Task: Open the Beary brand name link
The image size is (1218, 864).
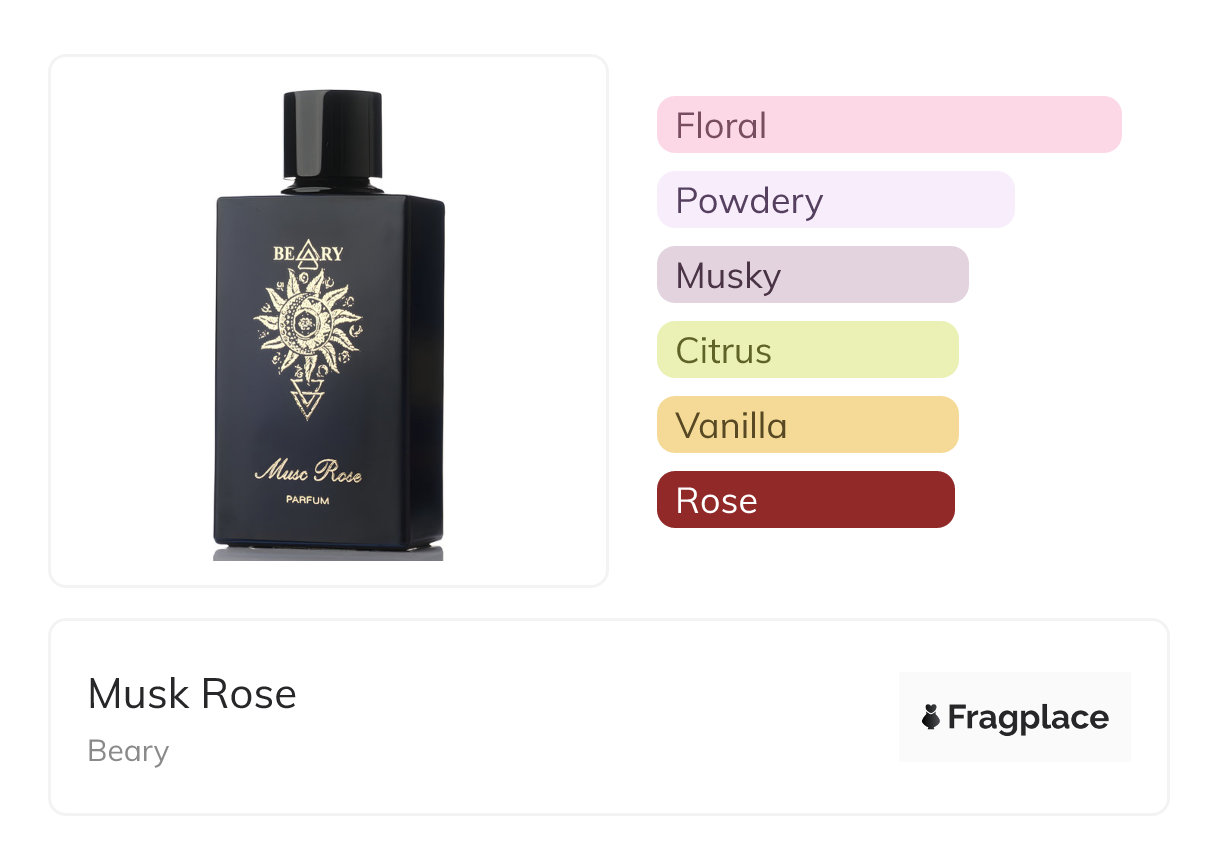Action: 128,751
